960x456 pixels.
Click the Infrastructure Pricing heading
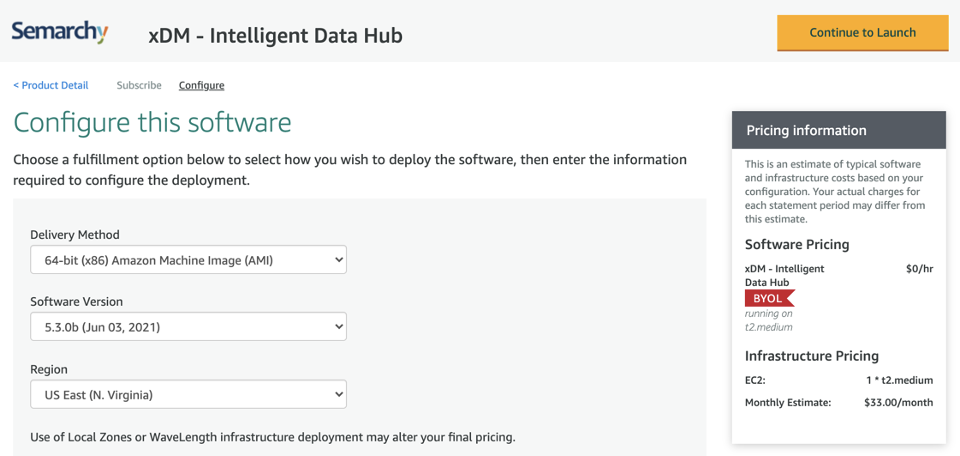812,356
